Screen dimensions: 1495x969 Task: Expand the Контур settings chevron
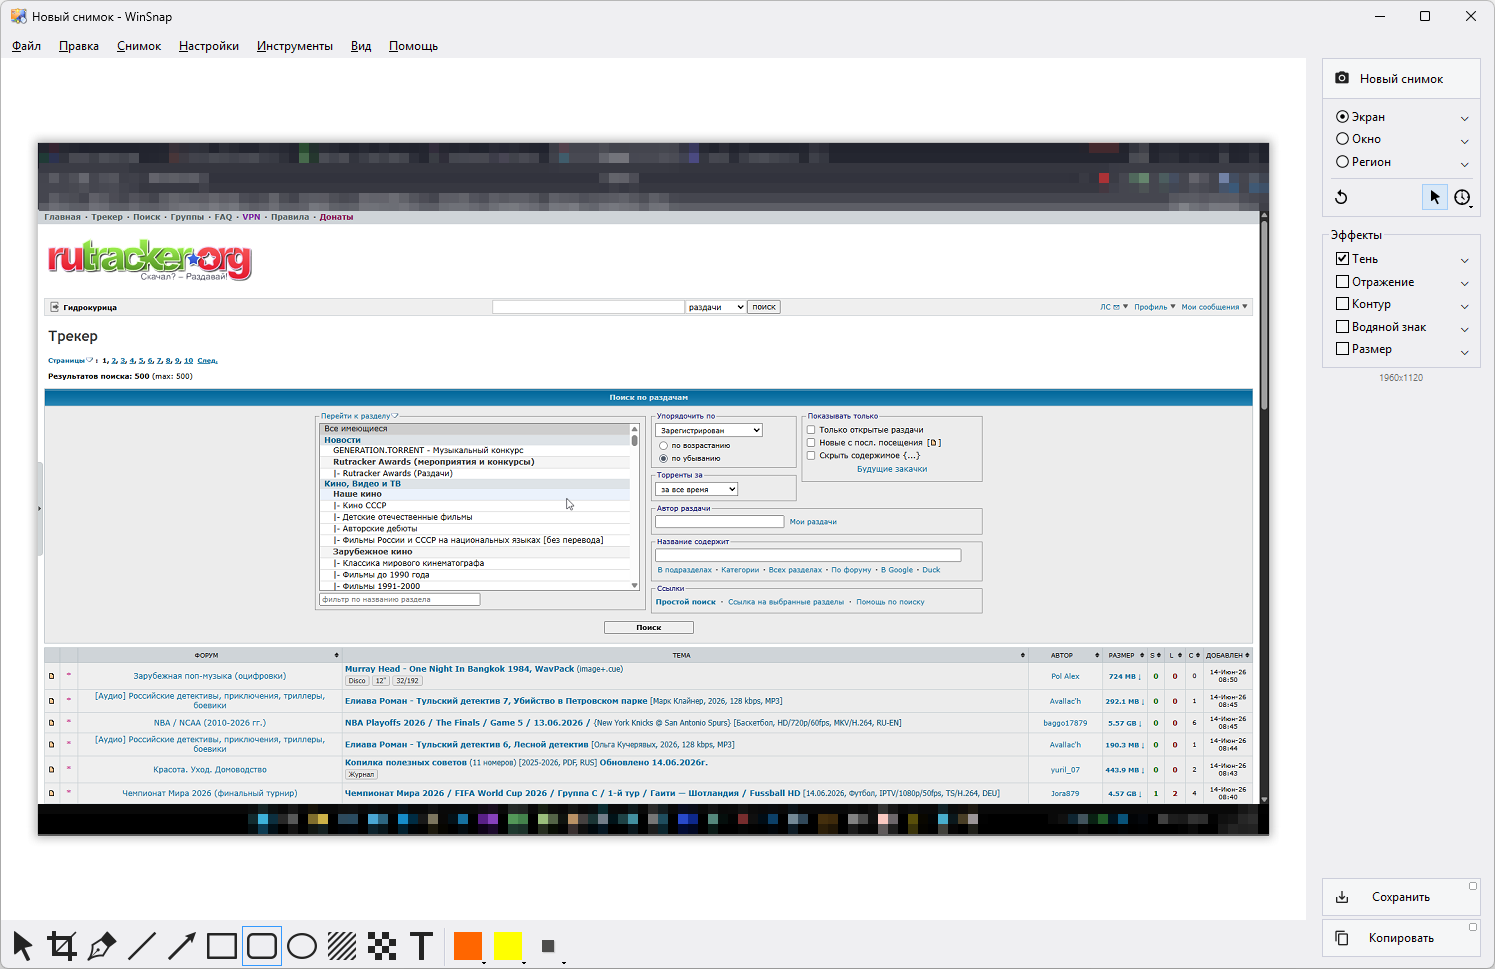pos(1465,305)
